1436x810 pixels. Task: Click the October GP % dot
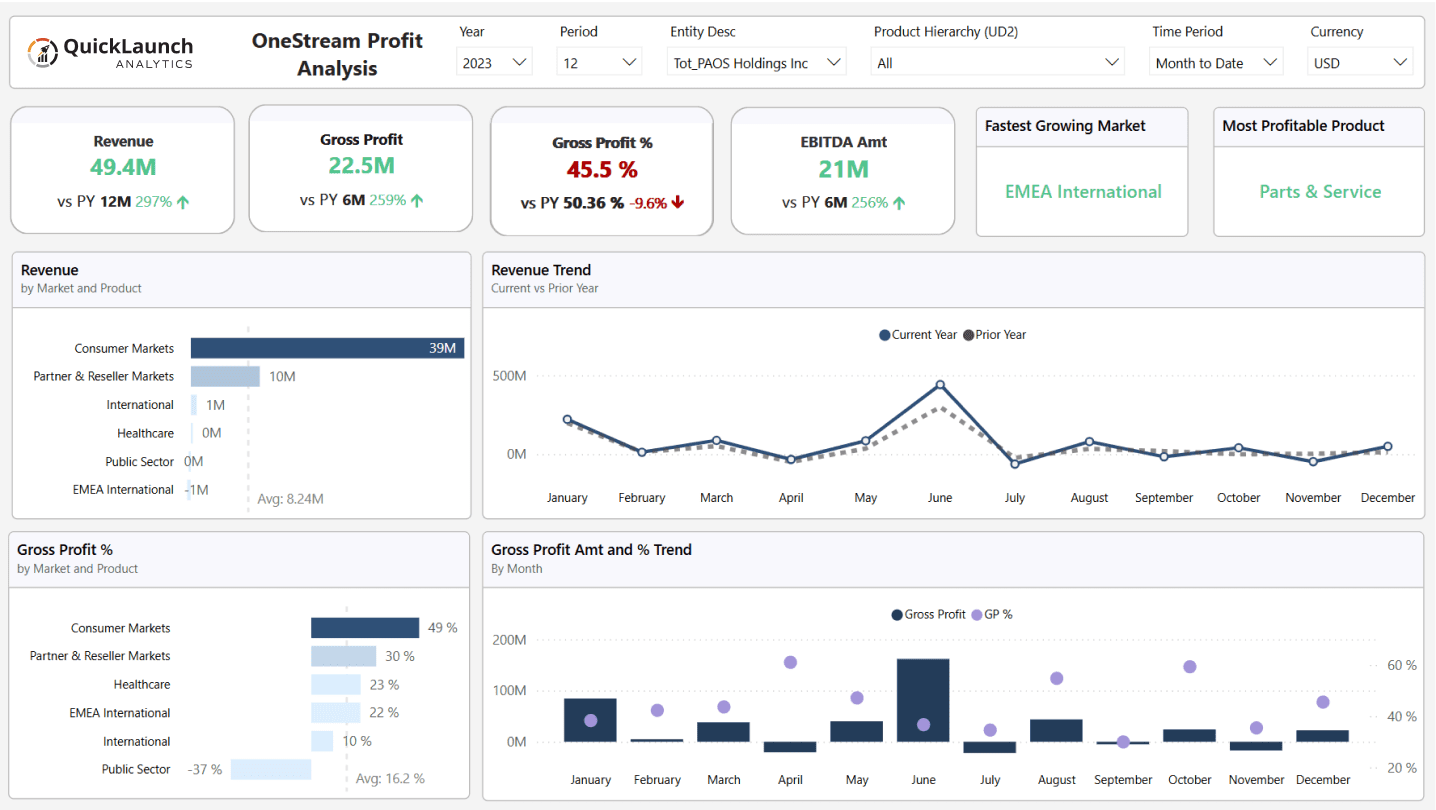pos(1190,667)
